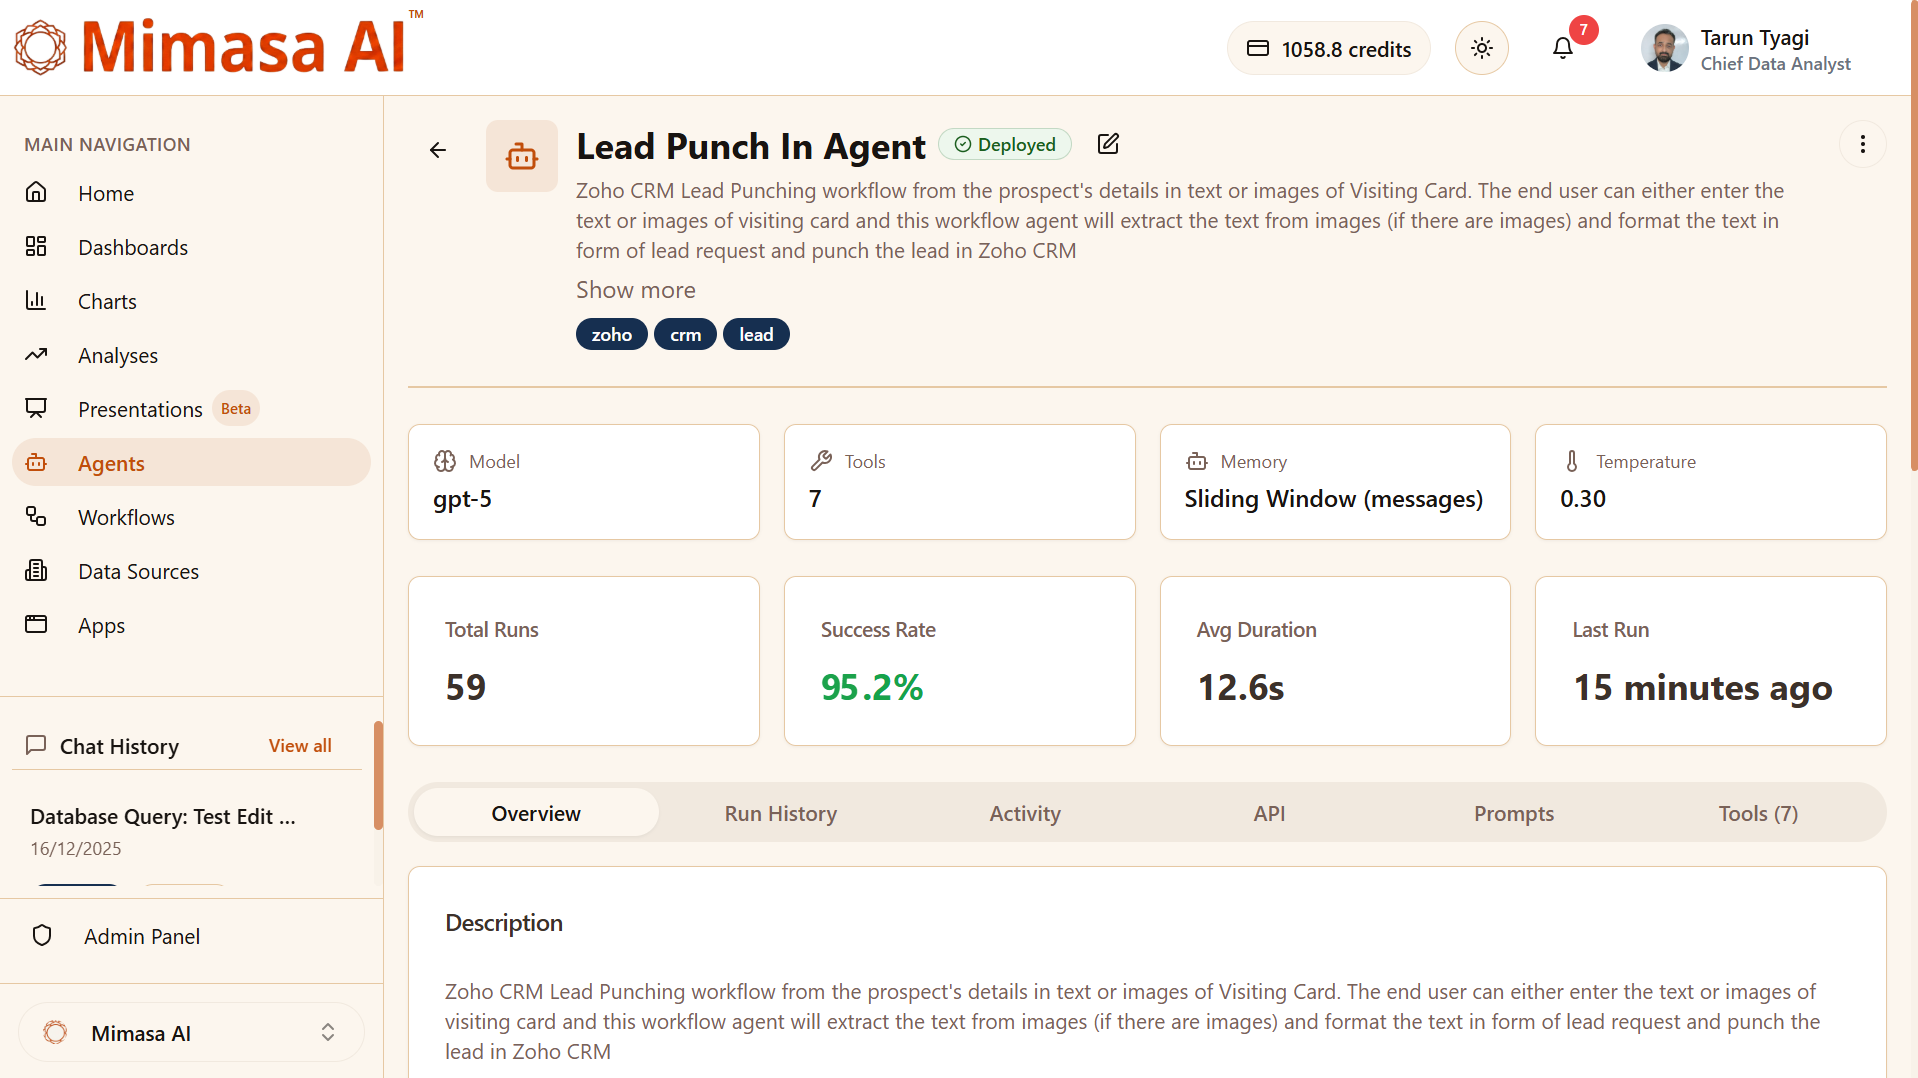Click the Last Run 15 minutes ago value
This screenshot has width=1918, height=1078.
point(1703,688)
